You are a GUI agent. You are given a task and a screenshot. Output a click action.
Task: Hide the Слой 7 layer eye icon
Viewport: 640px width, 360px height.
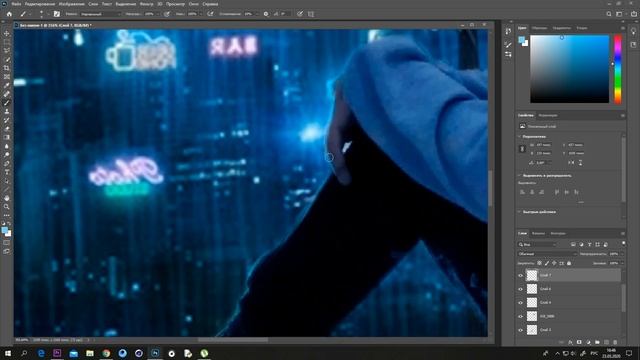click(x=520, y=276)
